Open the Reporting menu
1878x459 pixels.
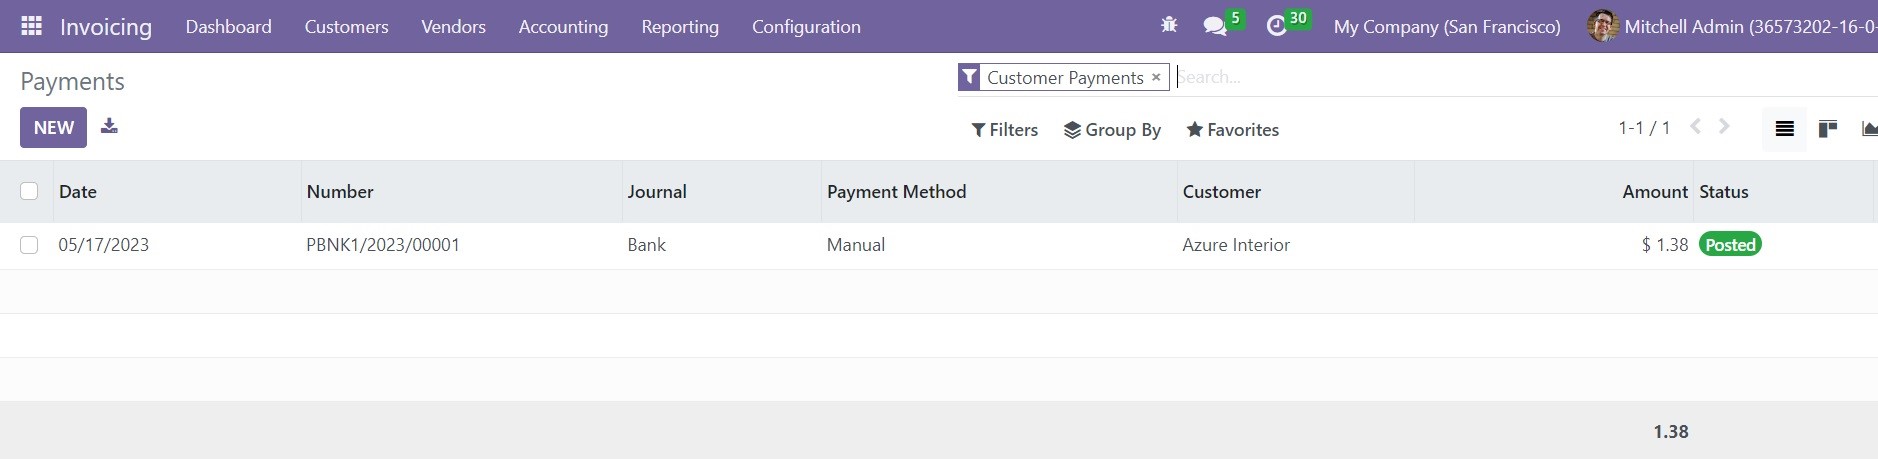(680, 27)
